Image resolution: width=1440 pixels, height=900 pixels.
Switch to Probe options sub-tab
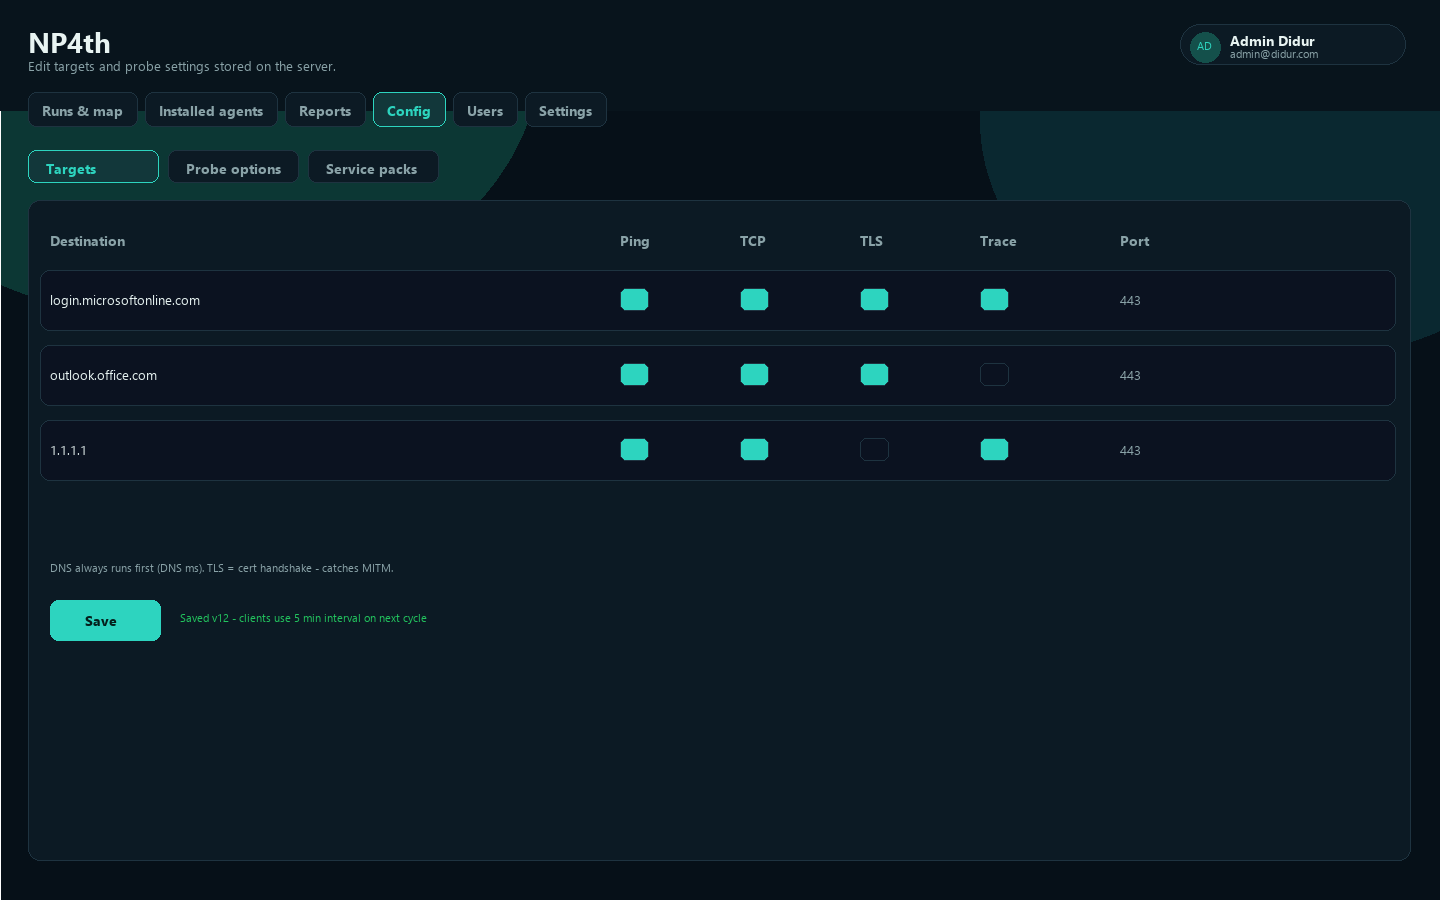233,167
